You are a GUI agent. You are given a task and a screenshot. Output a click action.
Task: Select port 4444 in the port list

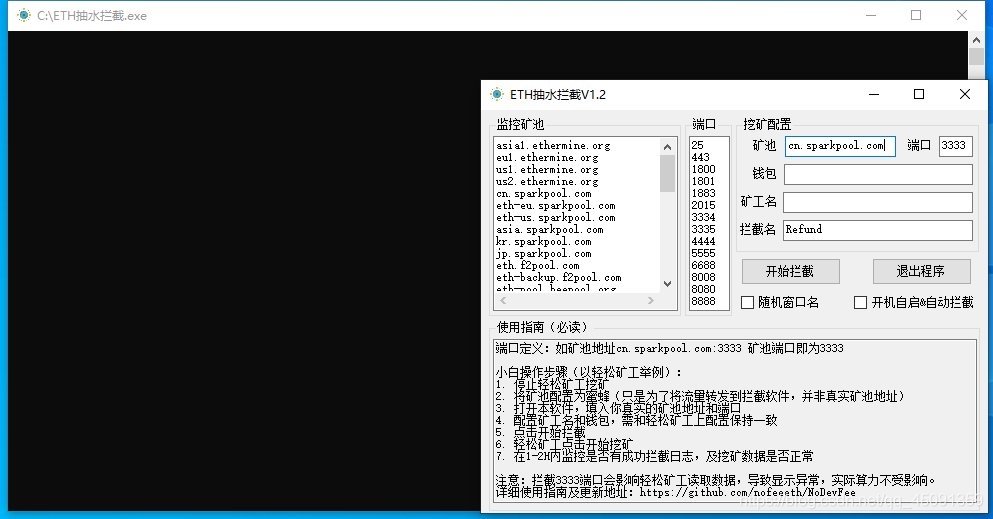(704, 241)
